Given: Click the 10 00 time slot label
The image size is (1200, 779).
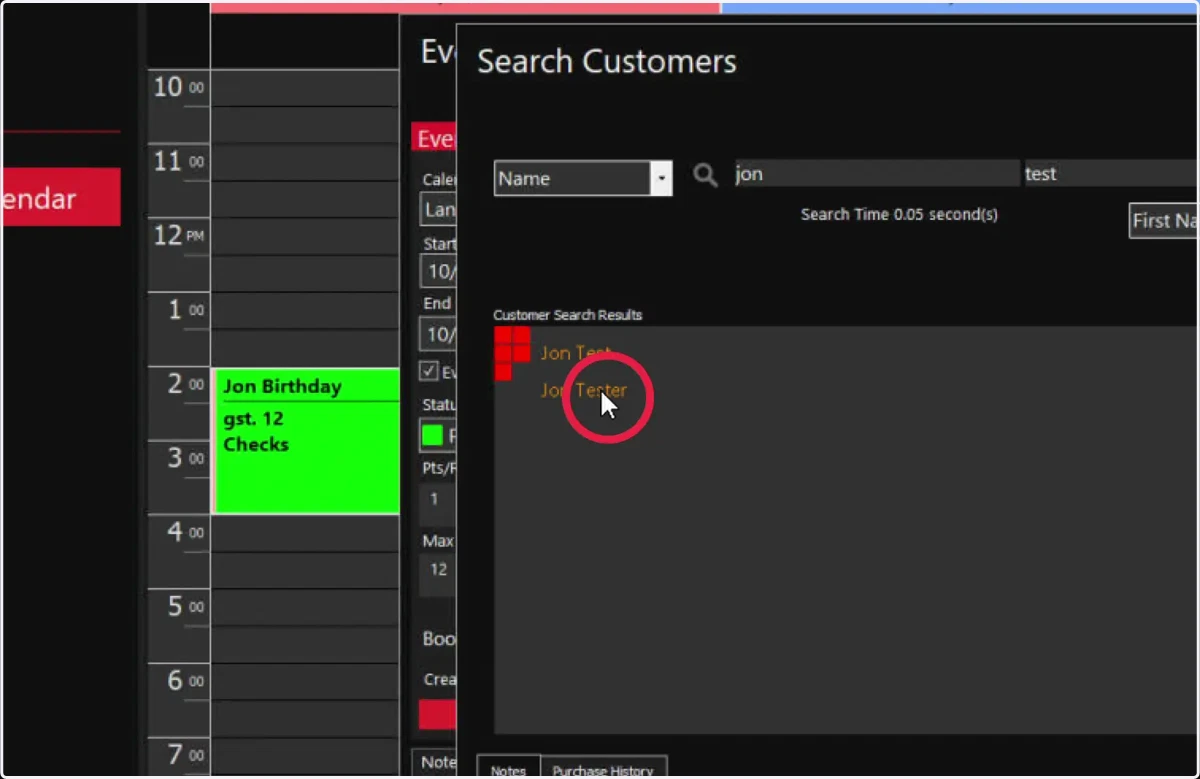Looking at the screenshot, I should (x=178, y=88).
